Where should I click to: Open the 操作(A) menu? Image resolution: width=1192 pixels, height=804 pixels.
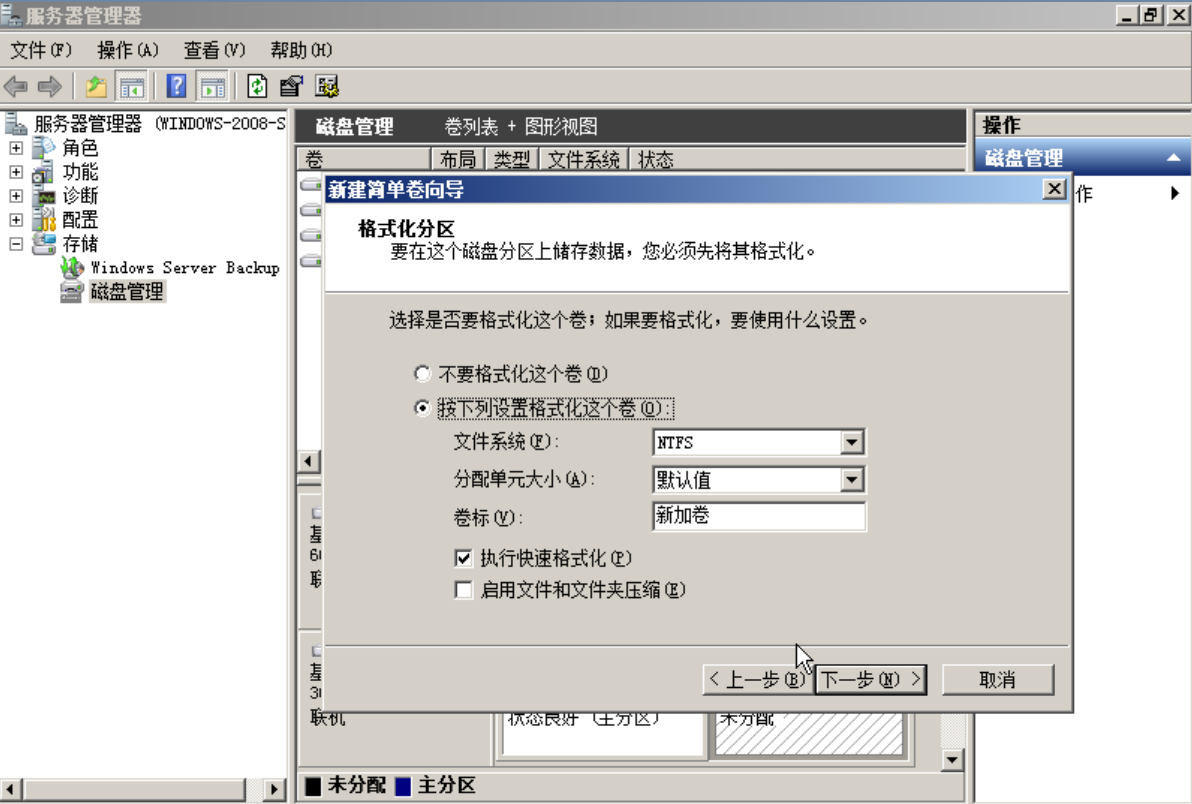coord(128,50)
